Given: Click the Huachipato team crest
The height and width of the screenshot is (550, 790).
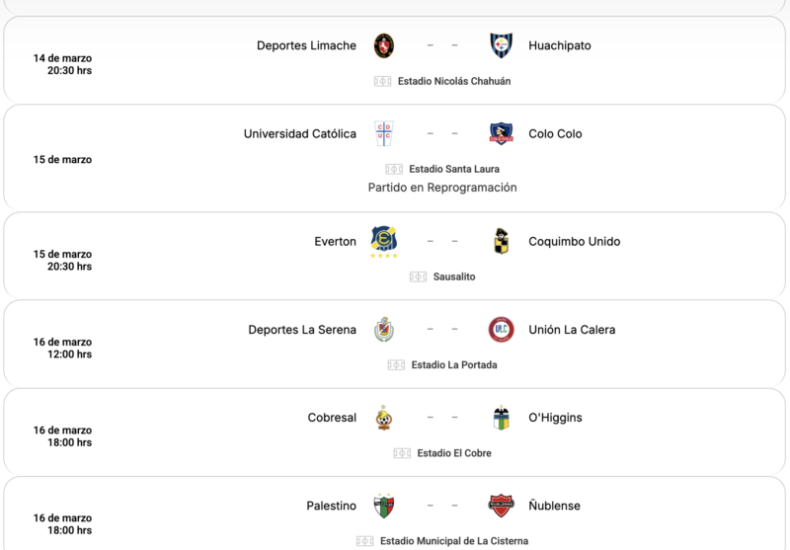Looking at the screenshot, I should (x=501, y=46).
